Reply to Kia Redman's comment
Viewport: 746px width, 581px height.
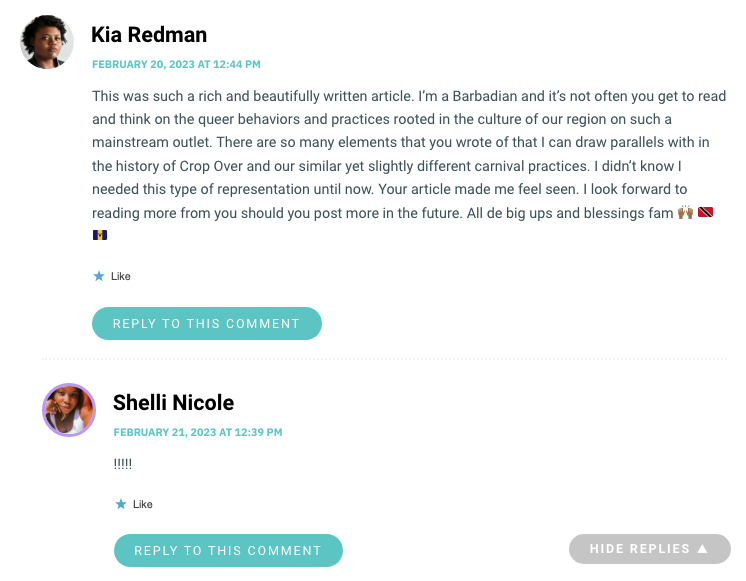(x=207, y=324)
